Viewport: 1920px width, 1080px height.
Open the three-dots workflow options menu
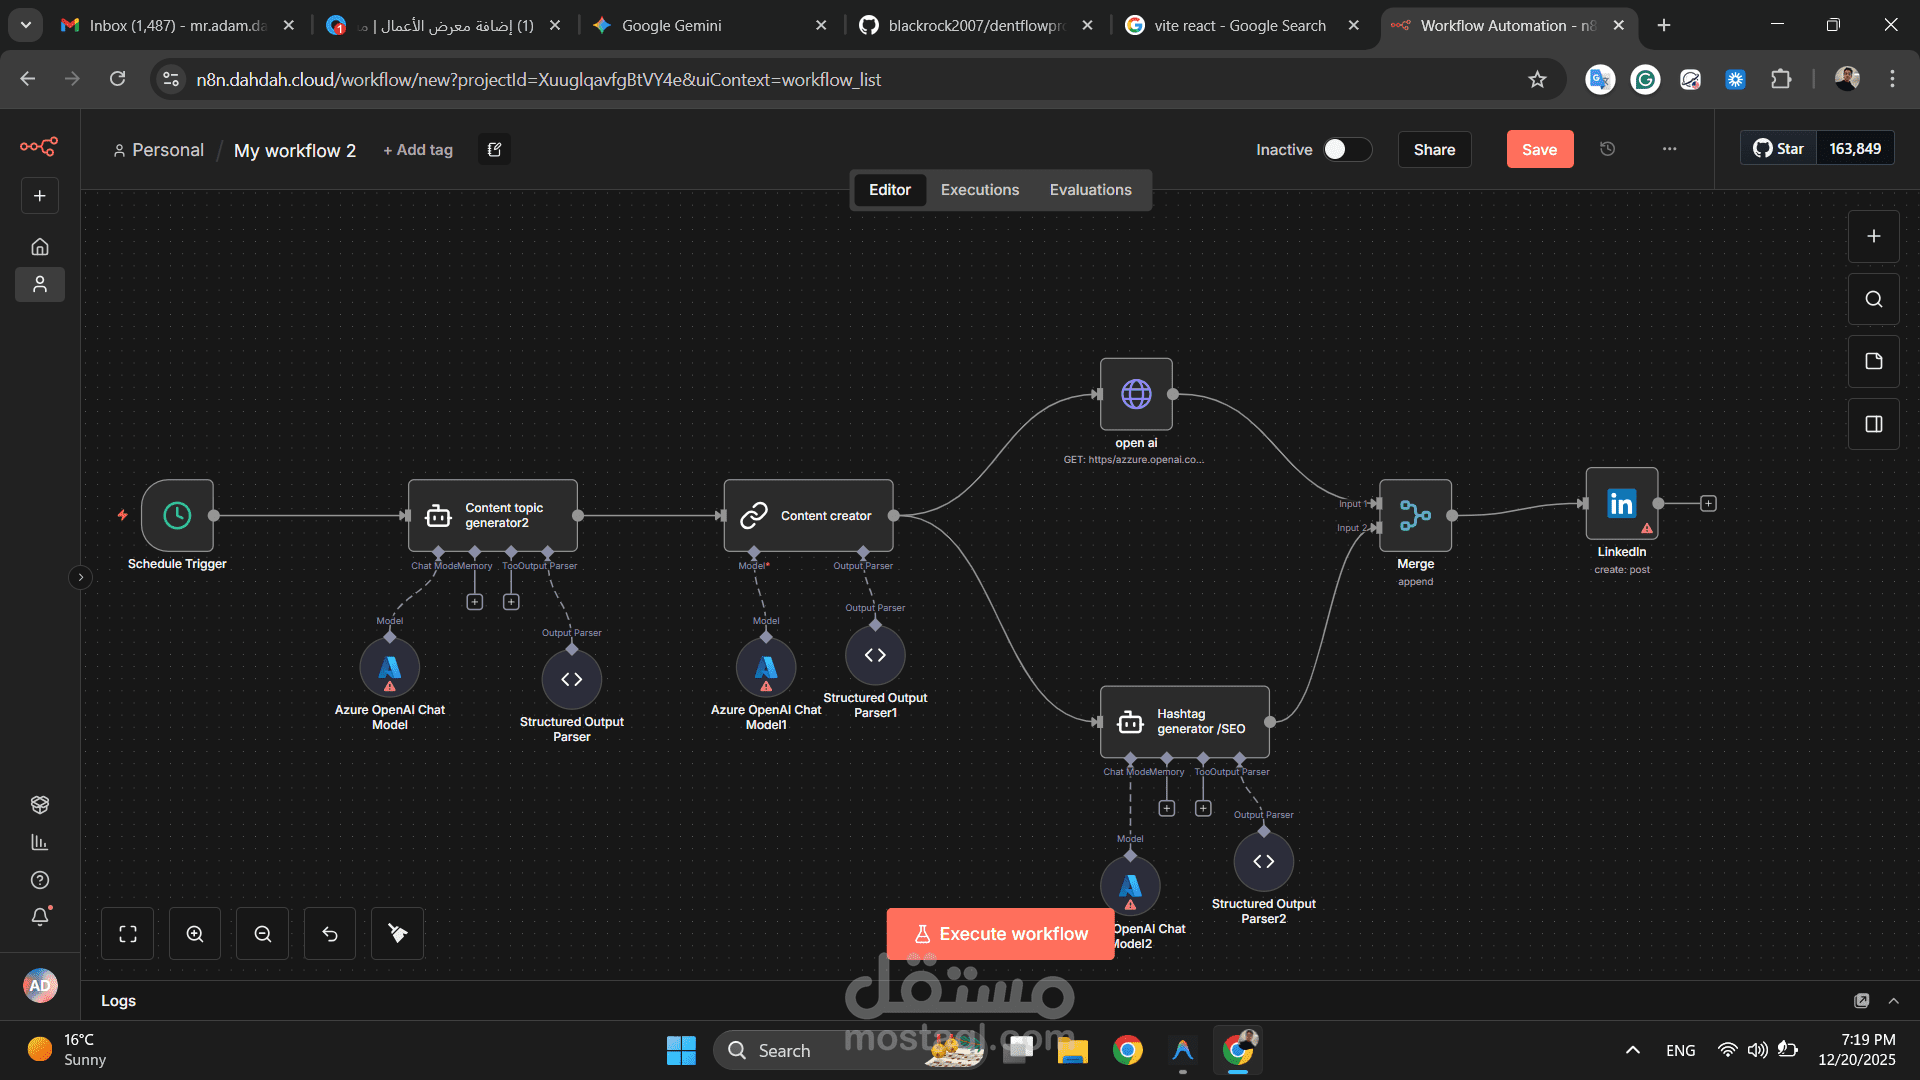pyautogui.click(x=1669, y=149)
